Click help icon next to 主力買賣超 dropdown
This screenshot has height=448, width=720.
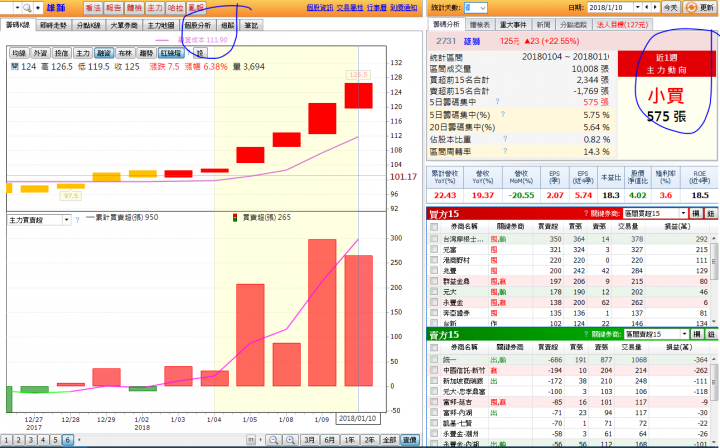pyautogui.click(x=78, y=220)
